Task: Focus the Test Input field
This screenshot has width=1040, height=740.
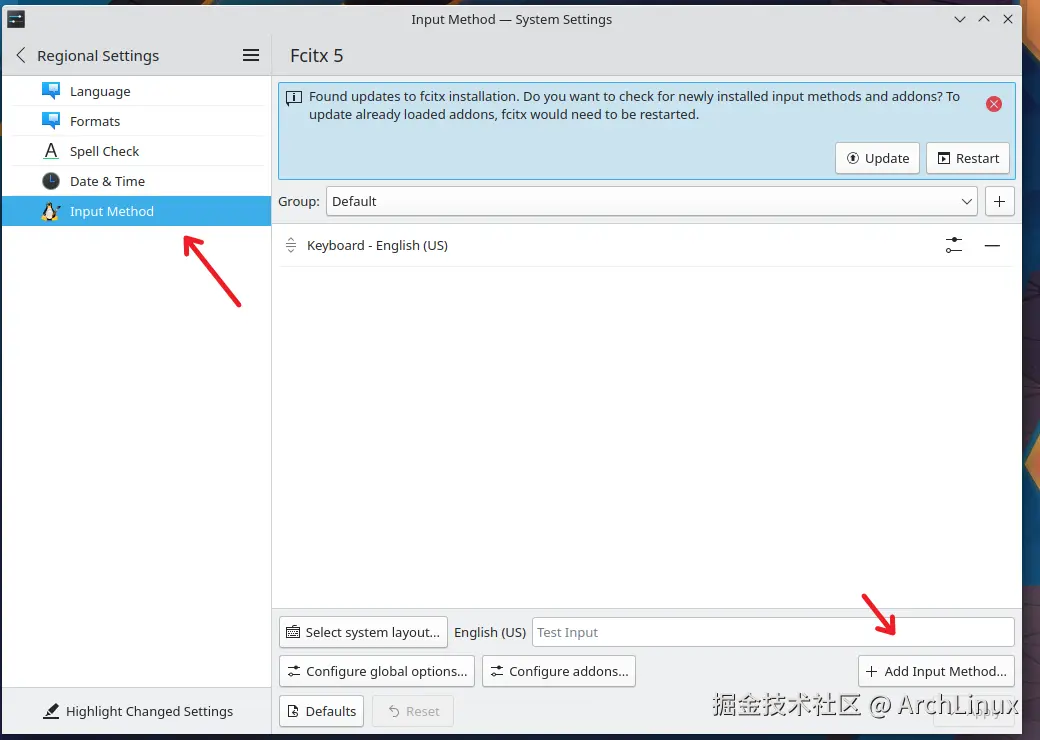Action: tap(773, 633)
